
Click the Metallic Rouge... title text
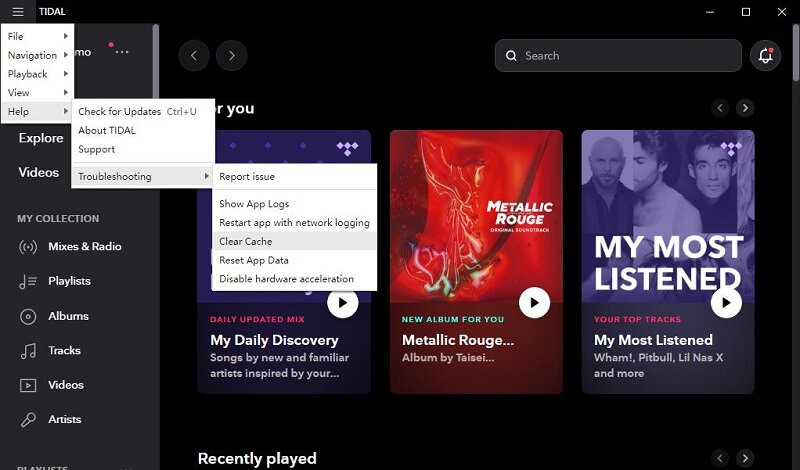pyautogui.click(x=458, y=340)
